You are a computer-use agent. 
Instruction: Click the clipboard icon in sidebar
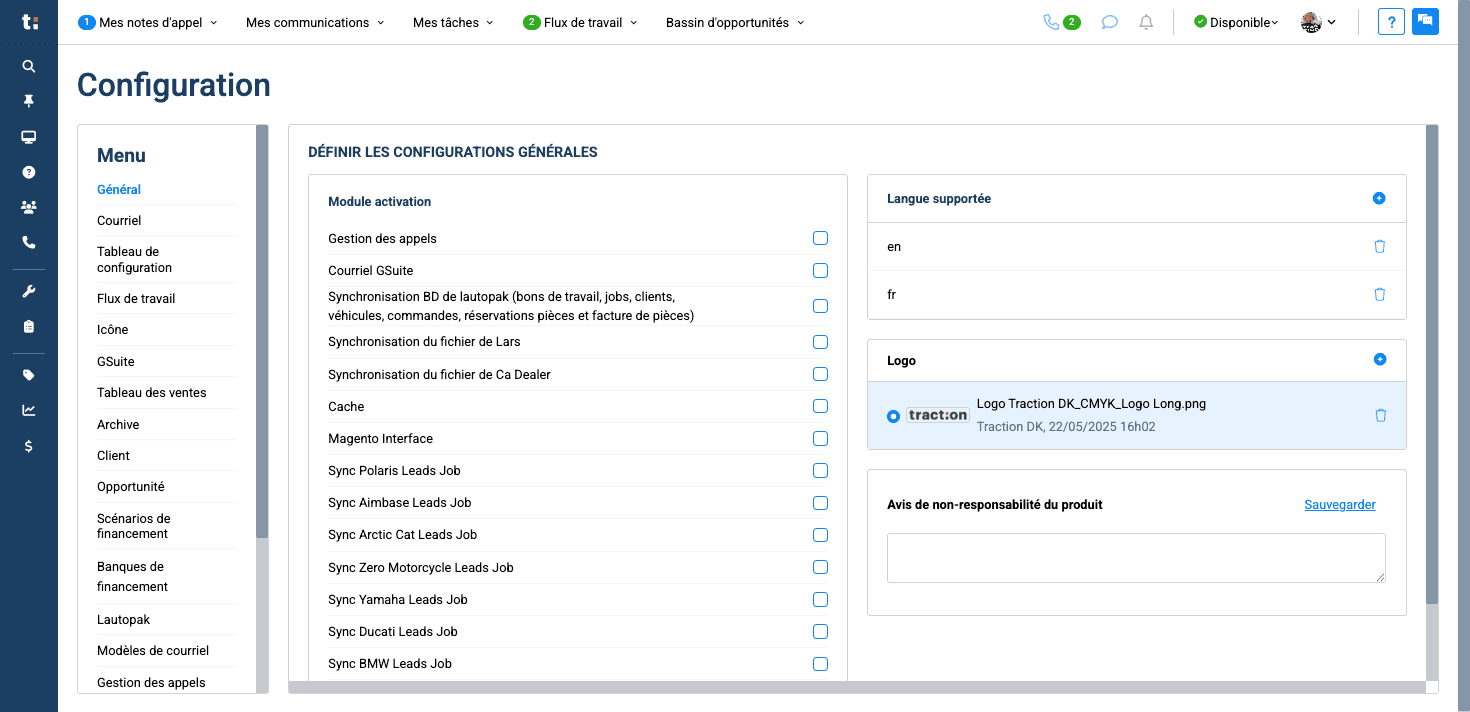coord(29,326)
